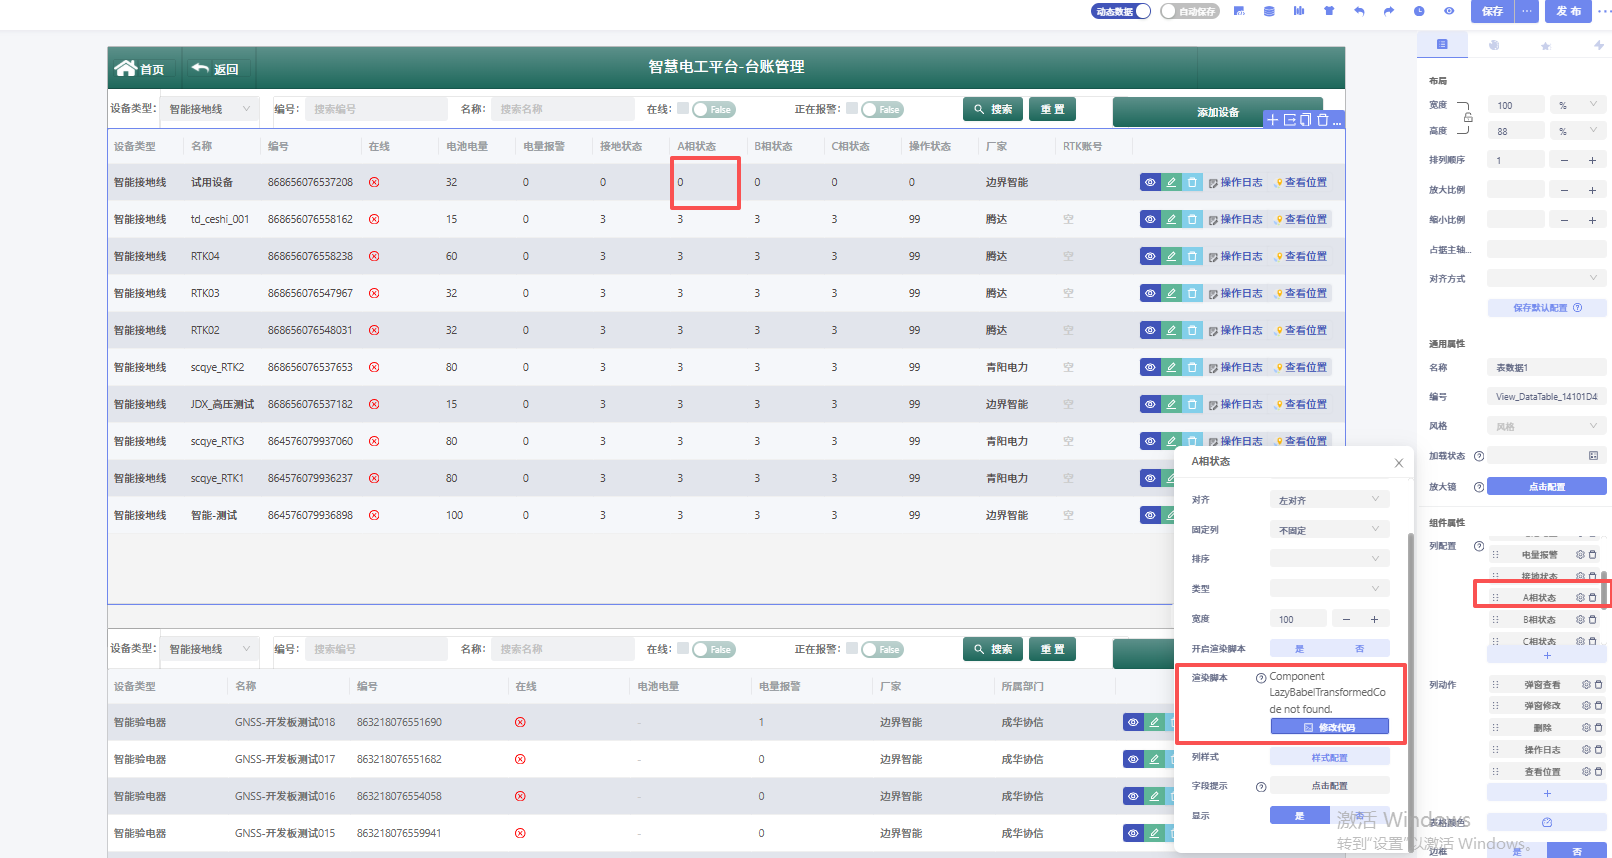Switch to the star tab in right panel
Image resolution: width=1612 pixels, height=858 pixels.
tap(1545, 45)
